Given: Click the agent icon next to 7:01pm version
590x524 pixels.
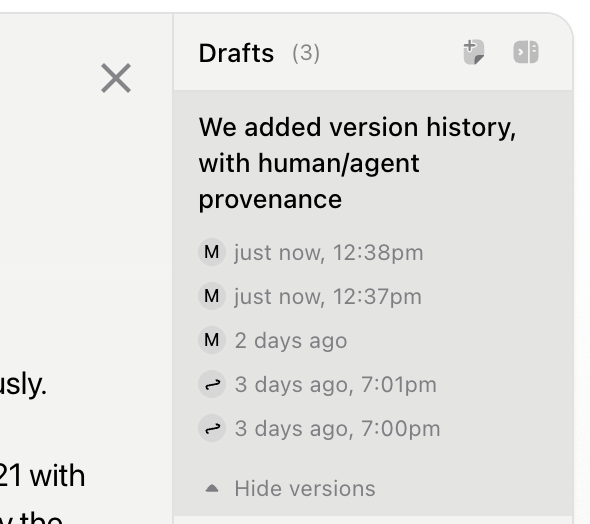Looking at the screenshot, I should 212,384.
